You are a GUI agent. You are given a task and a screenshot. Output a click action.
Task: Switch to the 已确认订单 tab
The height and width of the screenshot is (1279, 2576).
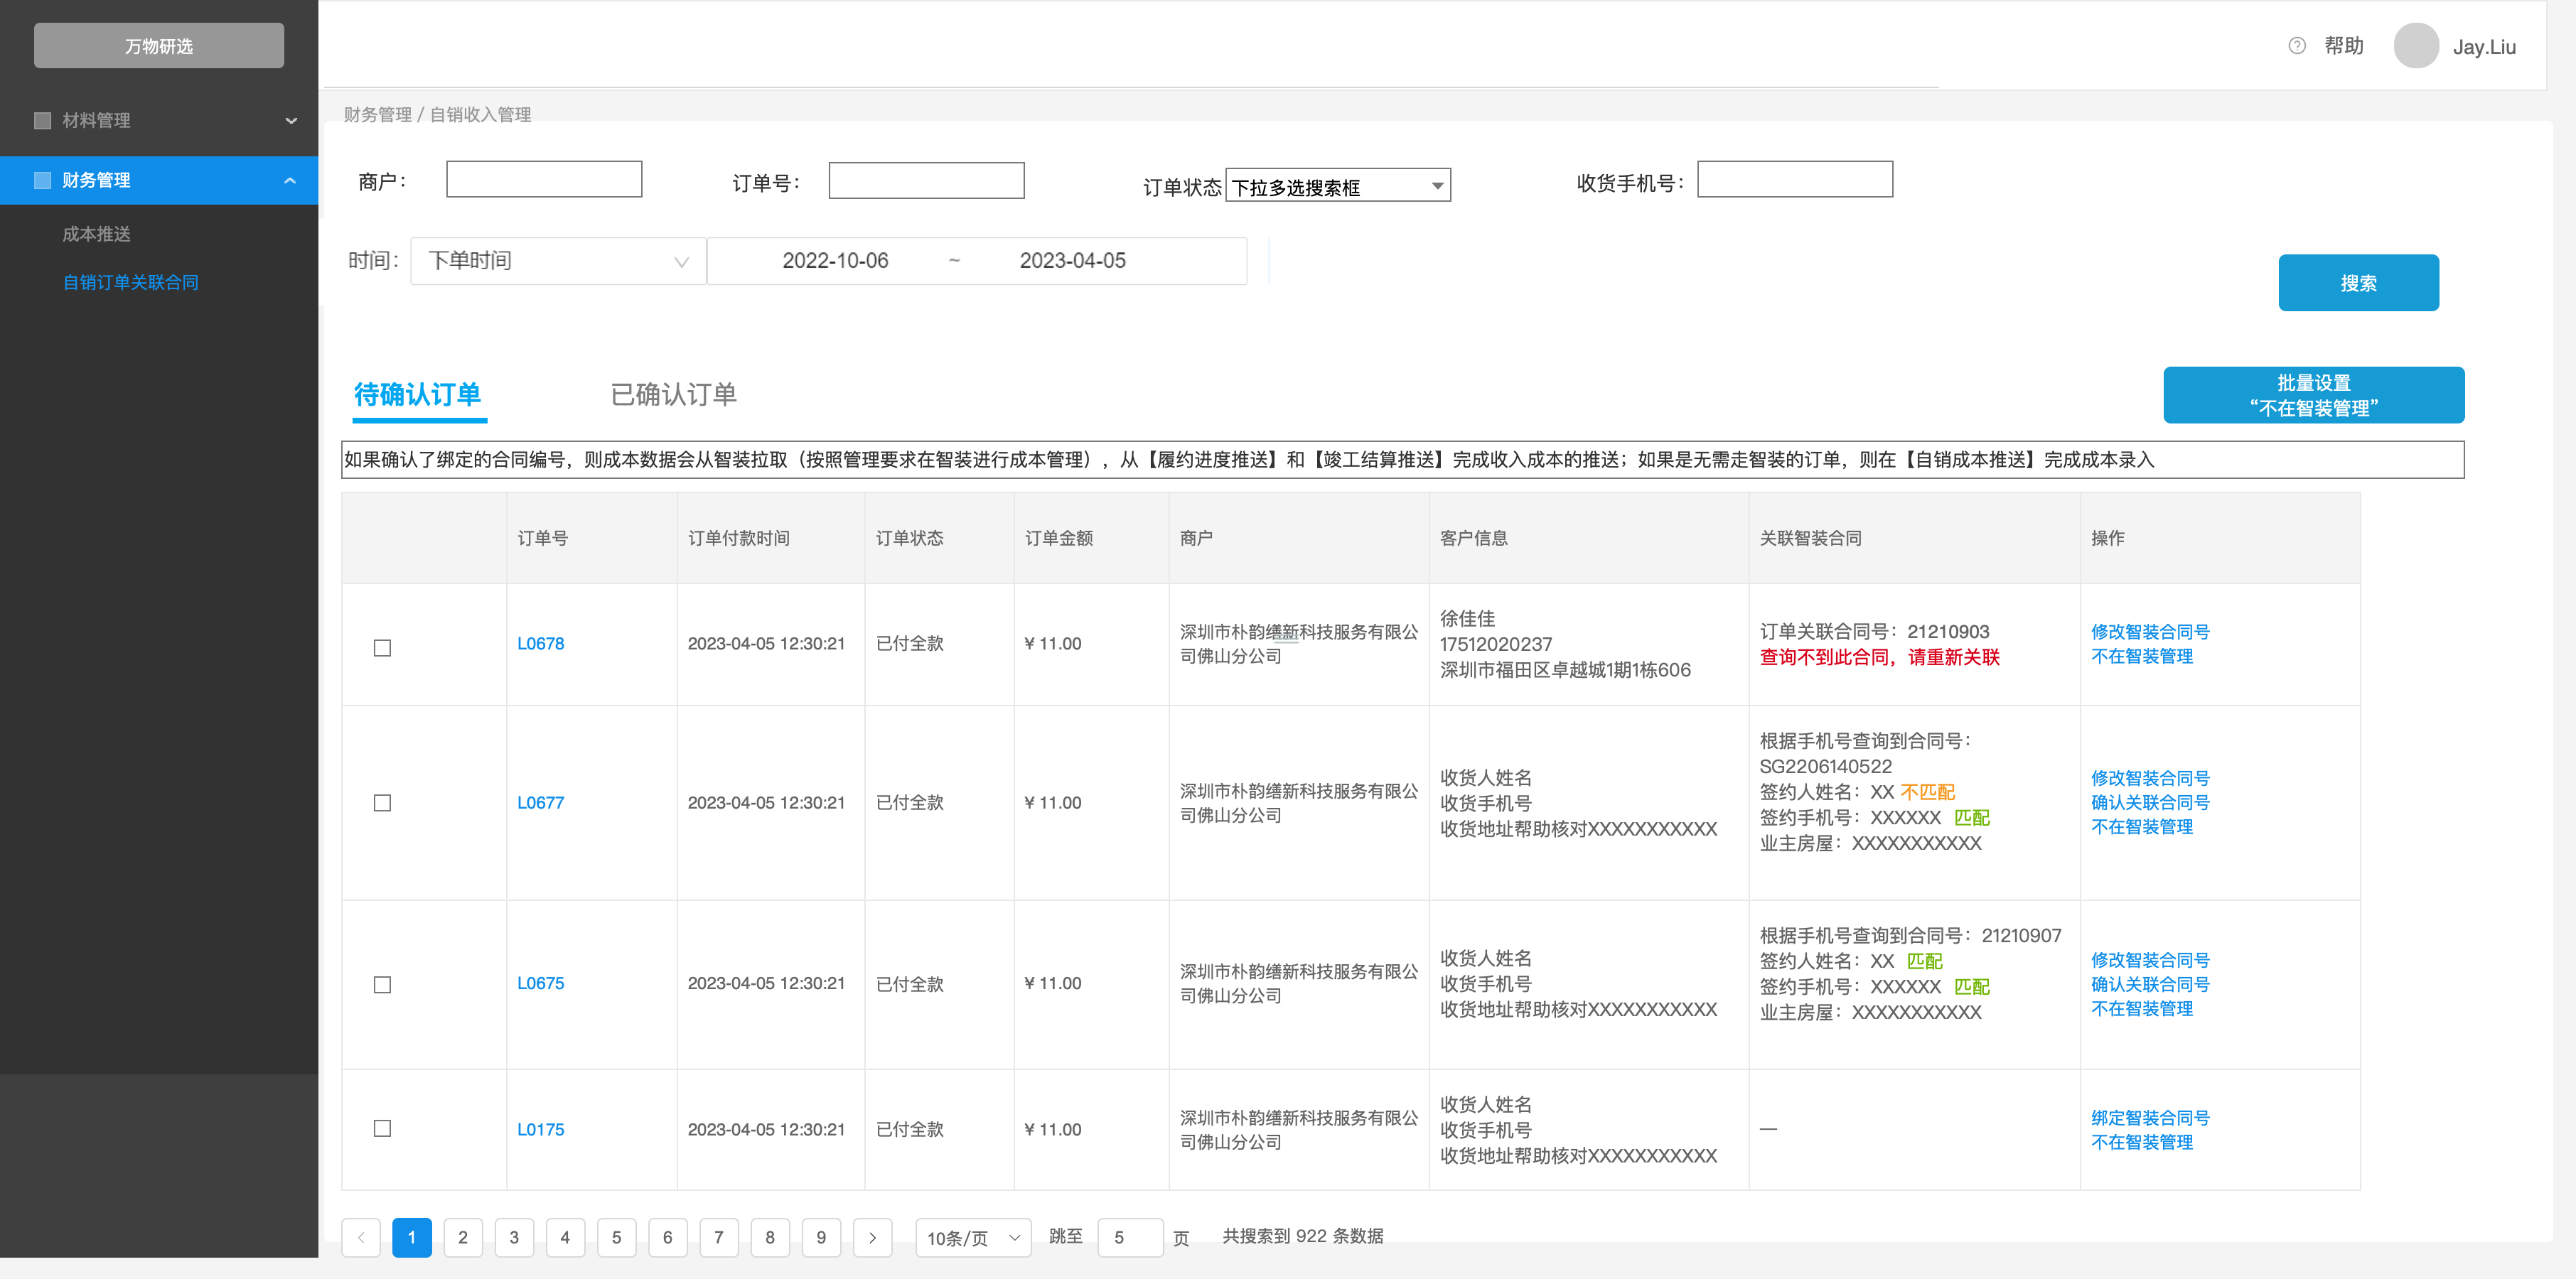click(x=673, y=394)
